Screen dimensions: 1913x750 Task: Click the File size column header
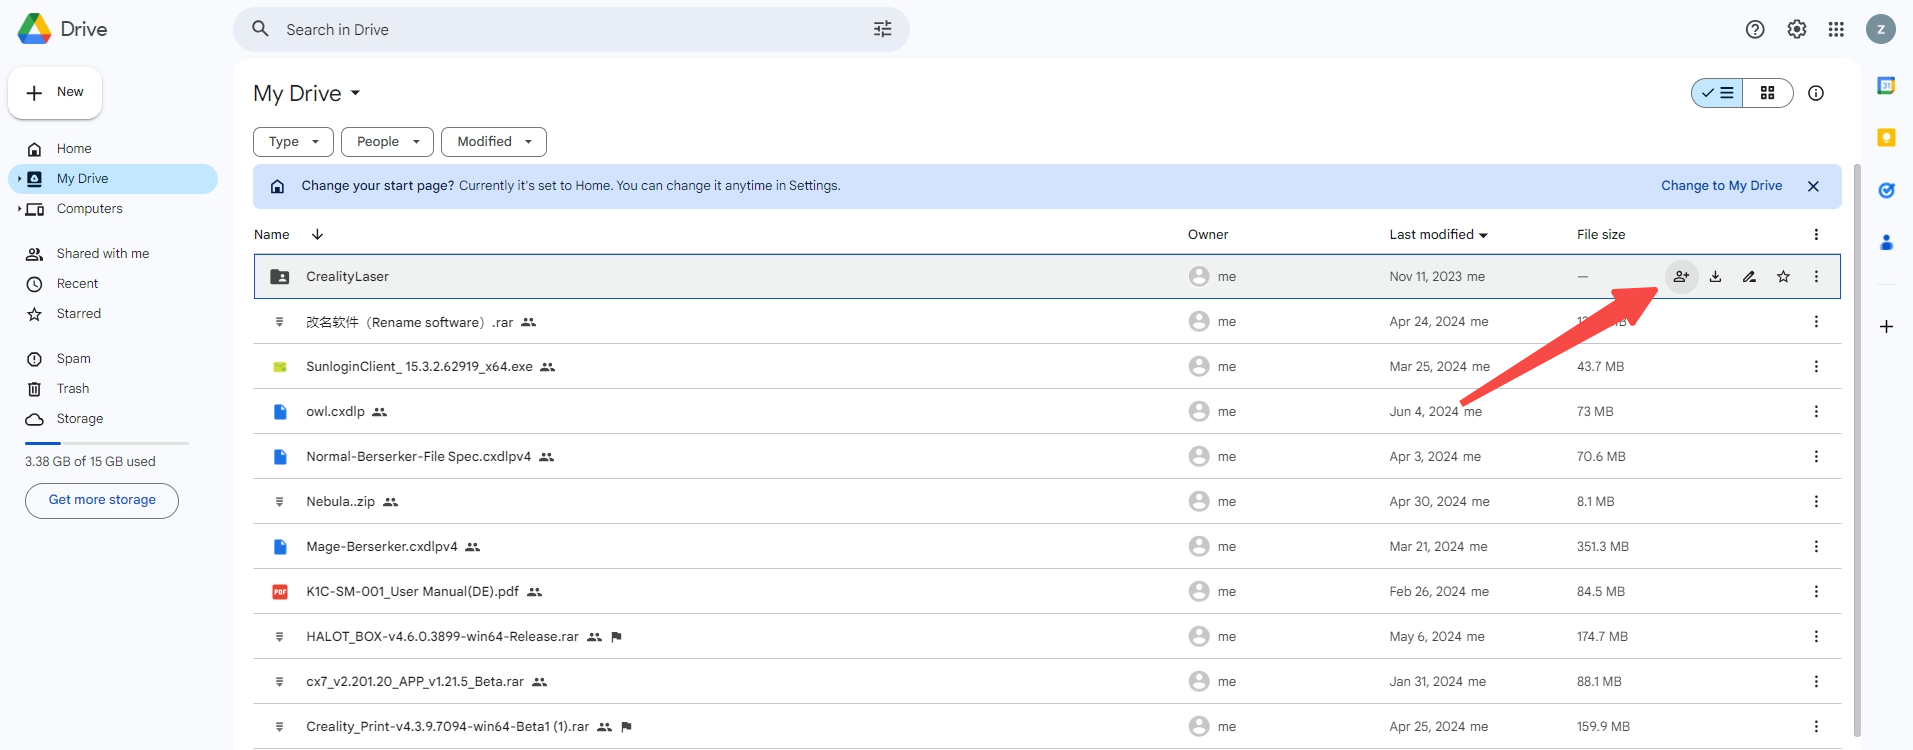[1601, 234]
